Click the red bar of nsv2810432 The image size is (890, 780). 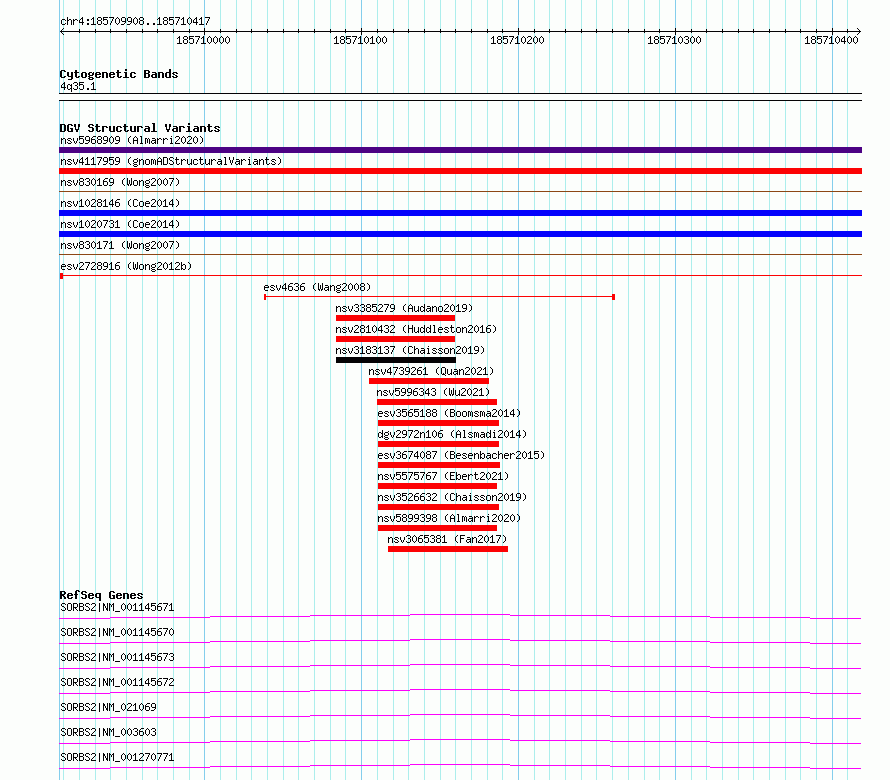click(395, 339)
